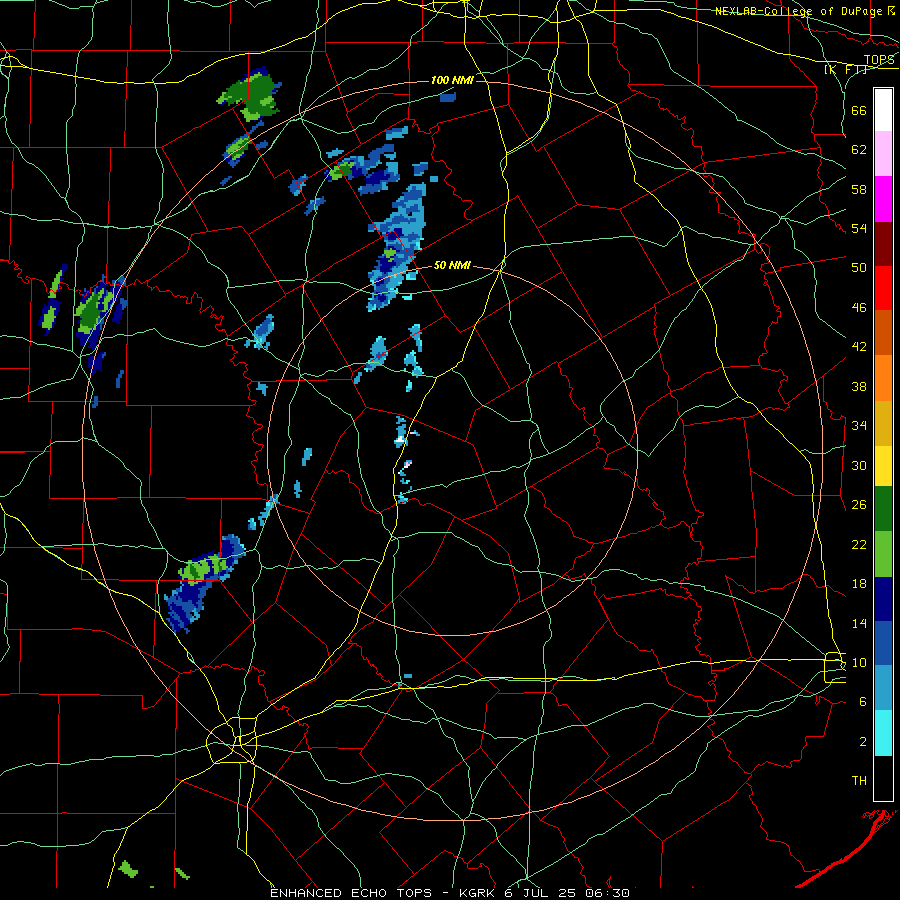Click the 54 legend value label
Image resolution: width=900 pixels, height=900 pixels.
(859, 228)
